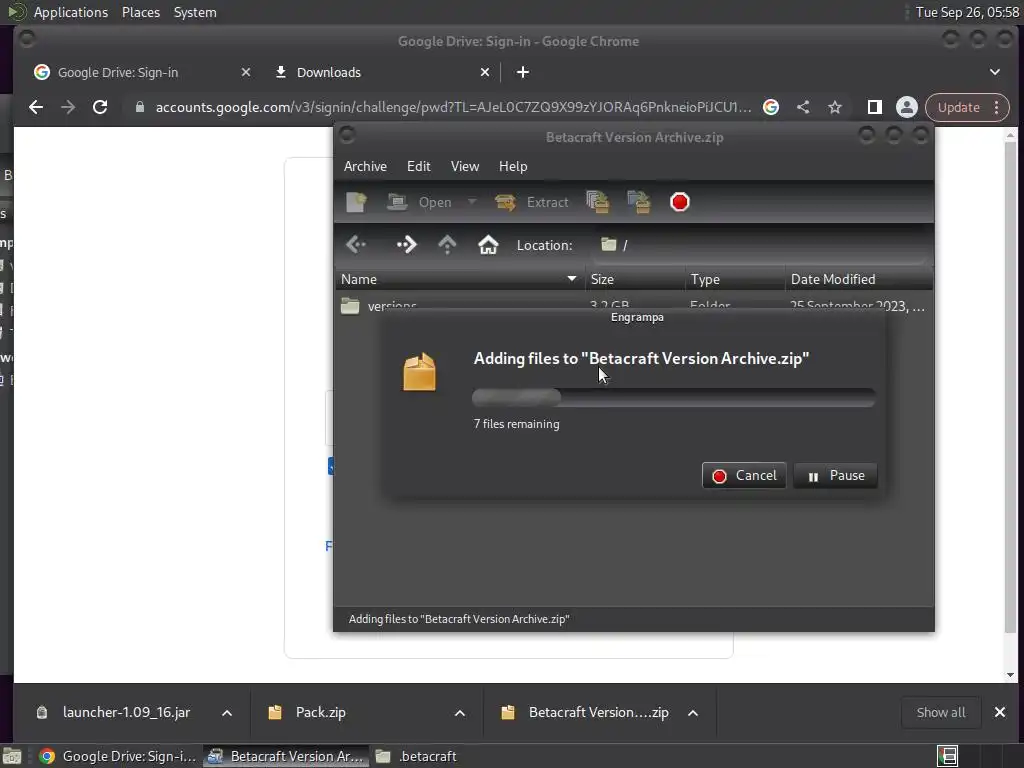The width and height of the screenshot is (1024, 768).
Task: Open the Chrome profile avatar
Action: click(906, 107)
